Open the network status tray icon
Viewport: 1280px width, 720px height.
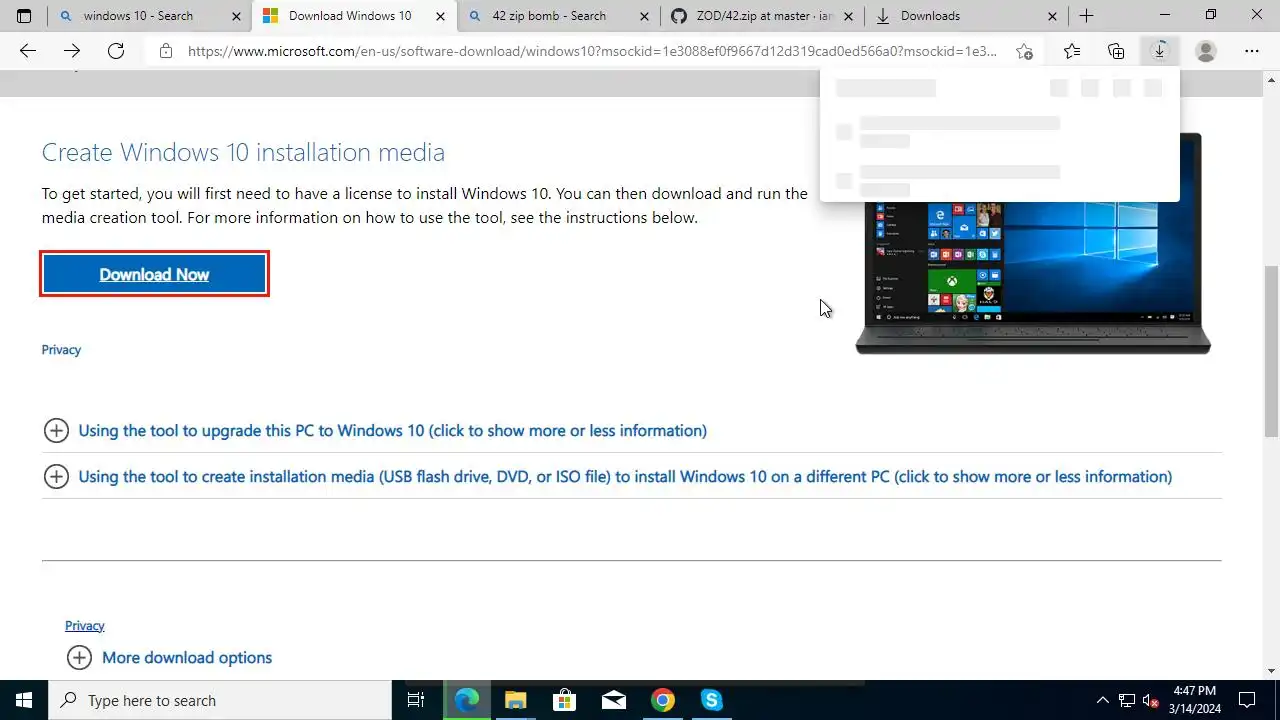[x=1127, y=700]
